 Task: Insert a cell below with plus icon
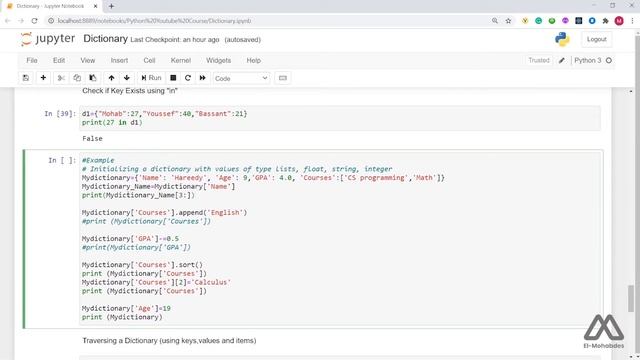(43, 78)
